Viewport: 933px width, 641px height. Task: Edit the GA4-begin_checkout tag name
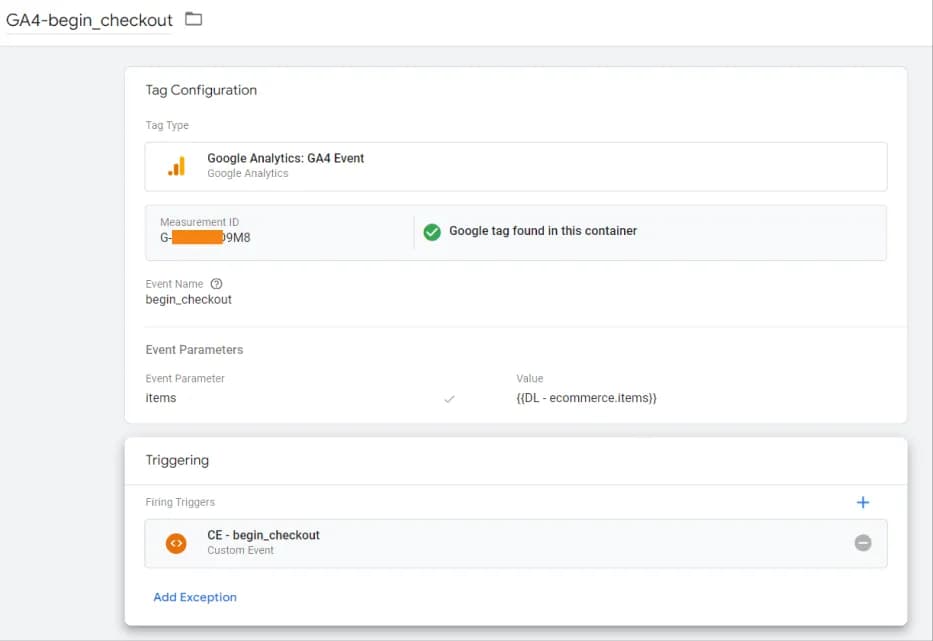89,20
